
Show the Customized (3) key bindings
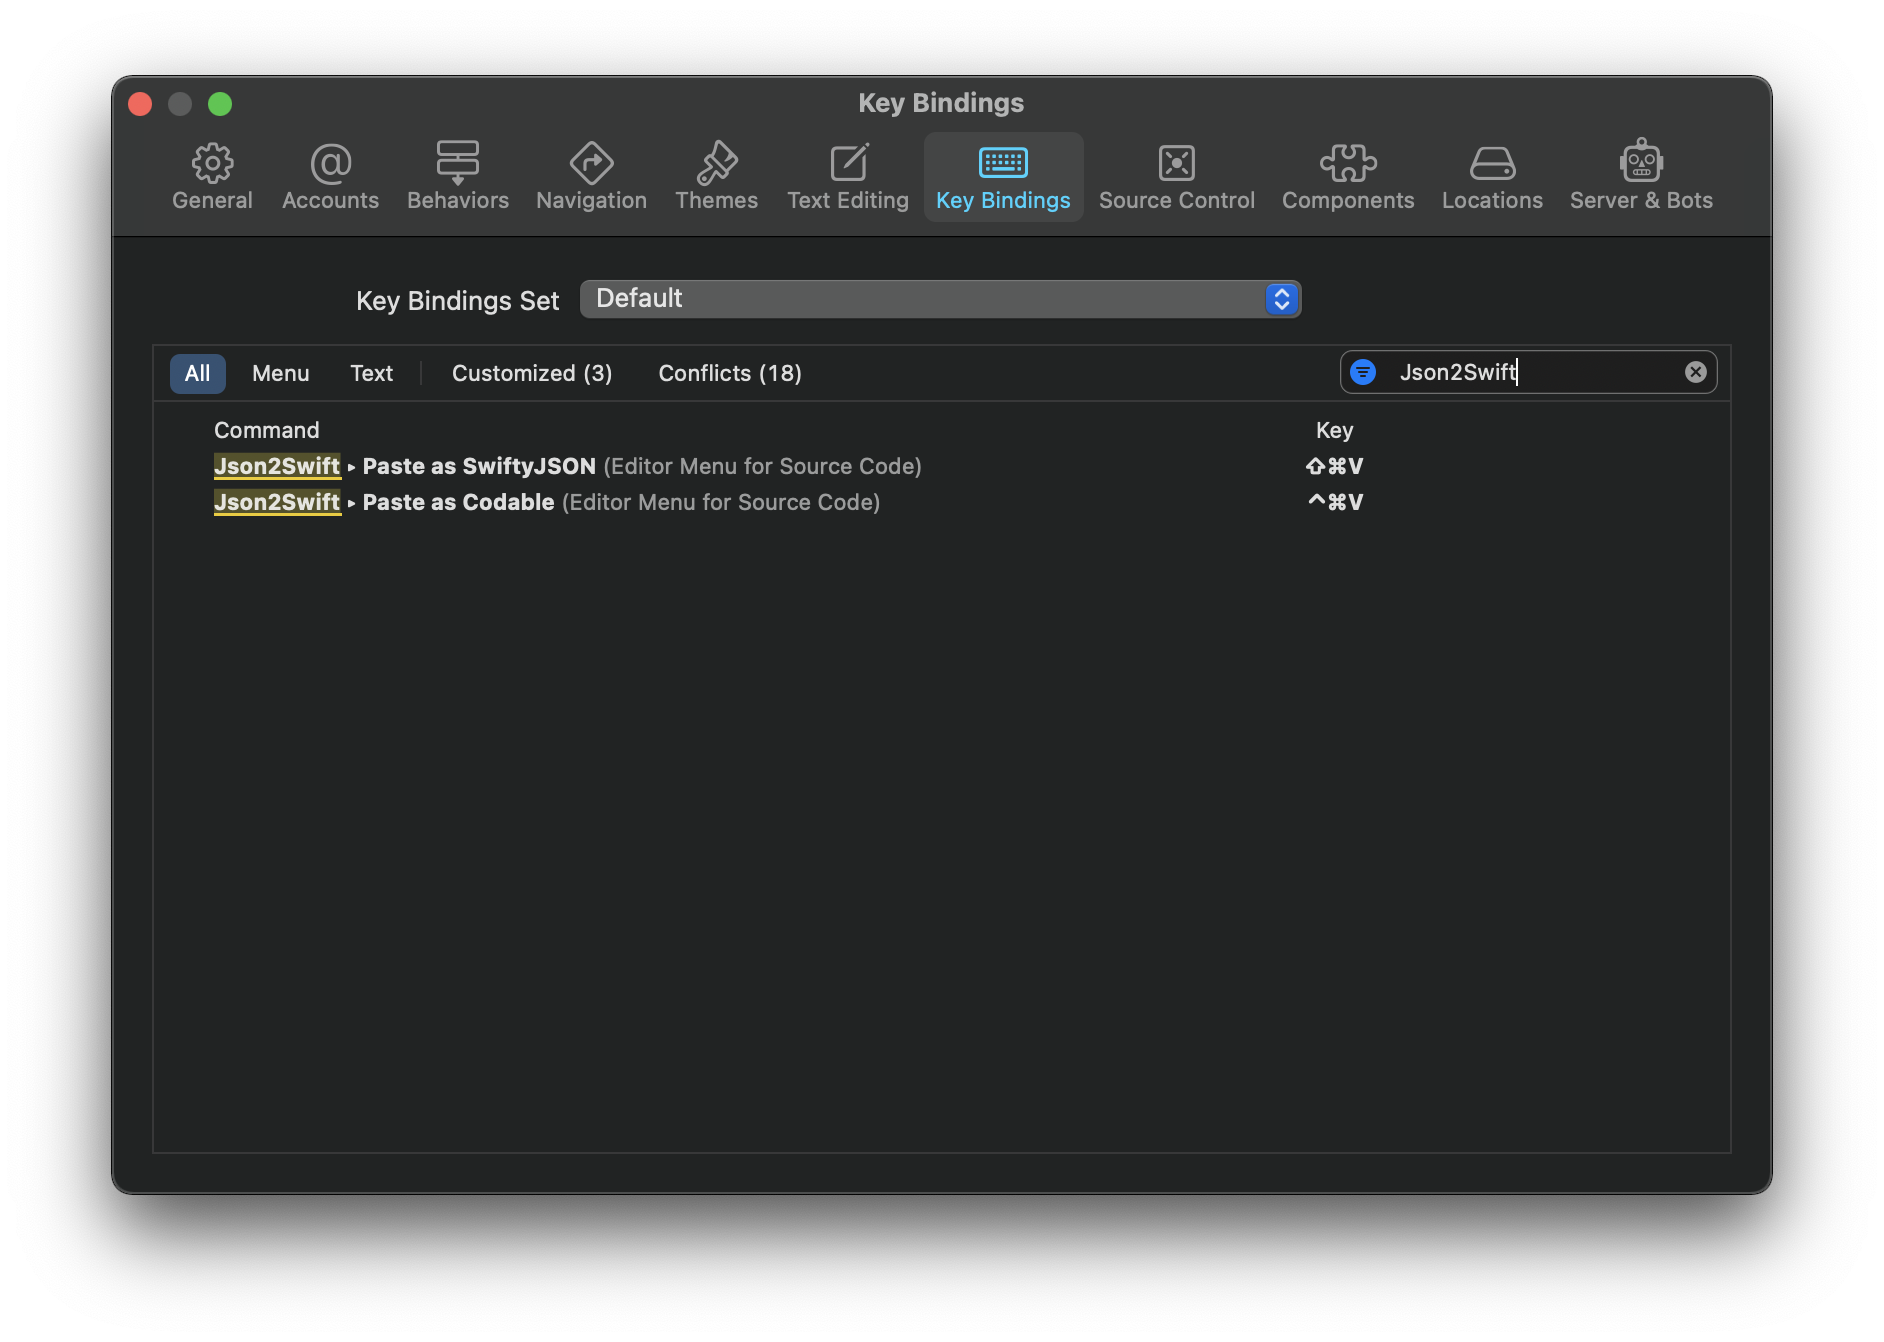[532, 373]
